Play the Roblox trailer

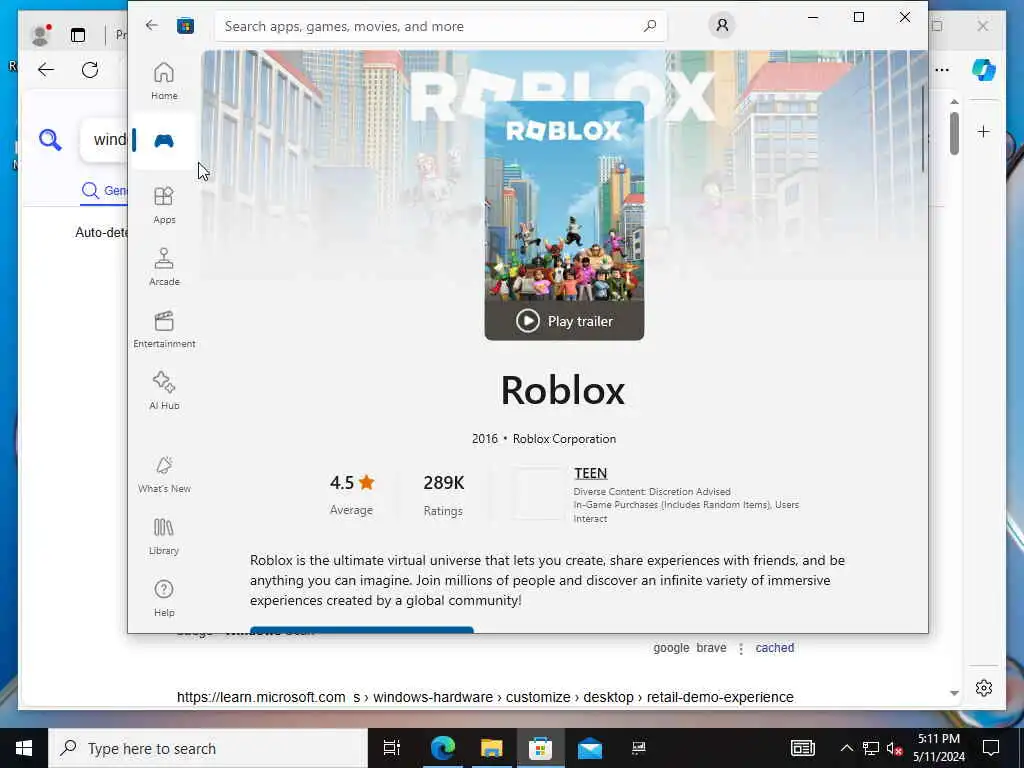click(x=564, y=321)
